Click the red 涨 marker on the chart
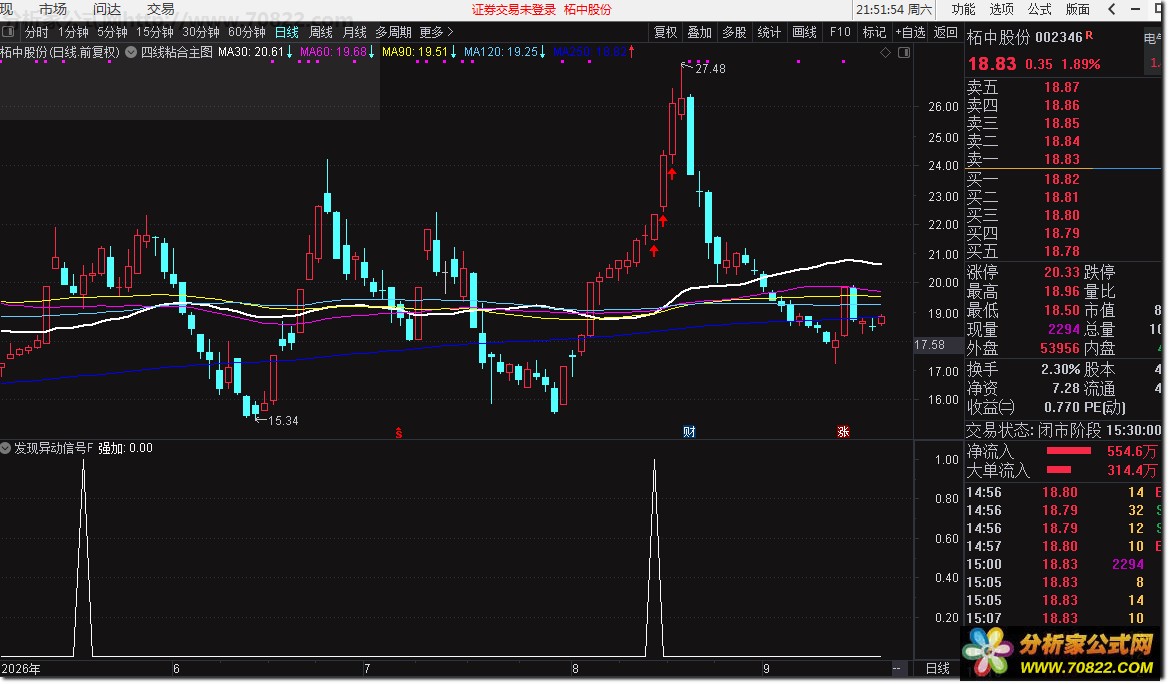Viewport: 1170px width, 684px height. [843, 432]
